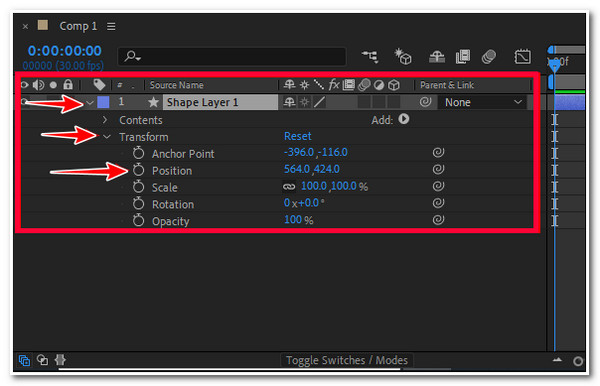The height and width of the screenshot is (386, 600).
Task: Open the Comp 1 panel menu
Action: pyautogui.click(x=111, y=26)
